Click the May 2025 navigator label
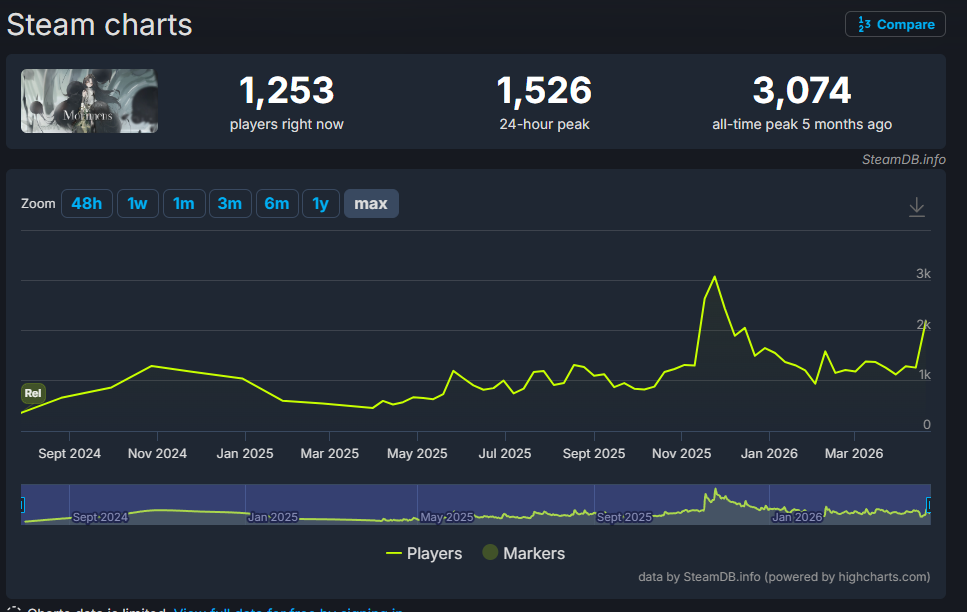This screenshot has height=612, width=967. 446,517
